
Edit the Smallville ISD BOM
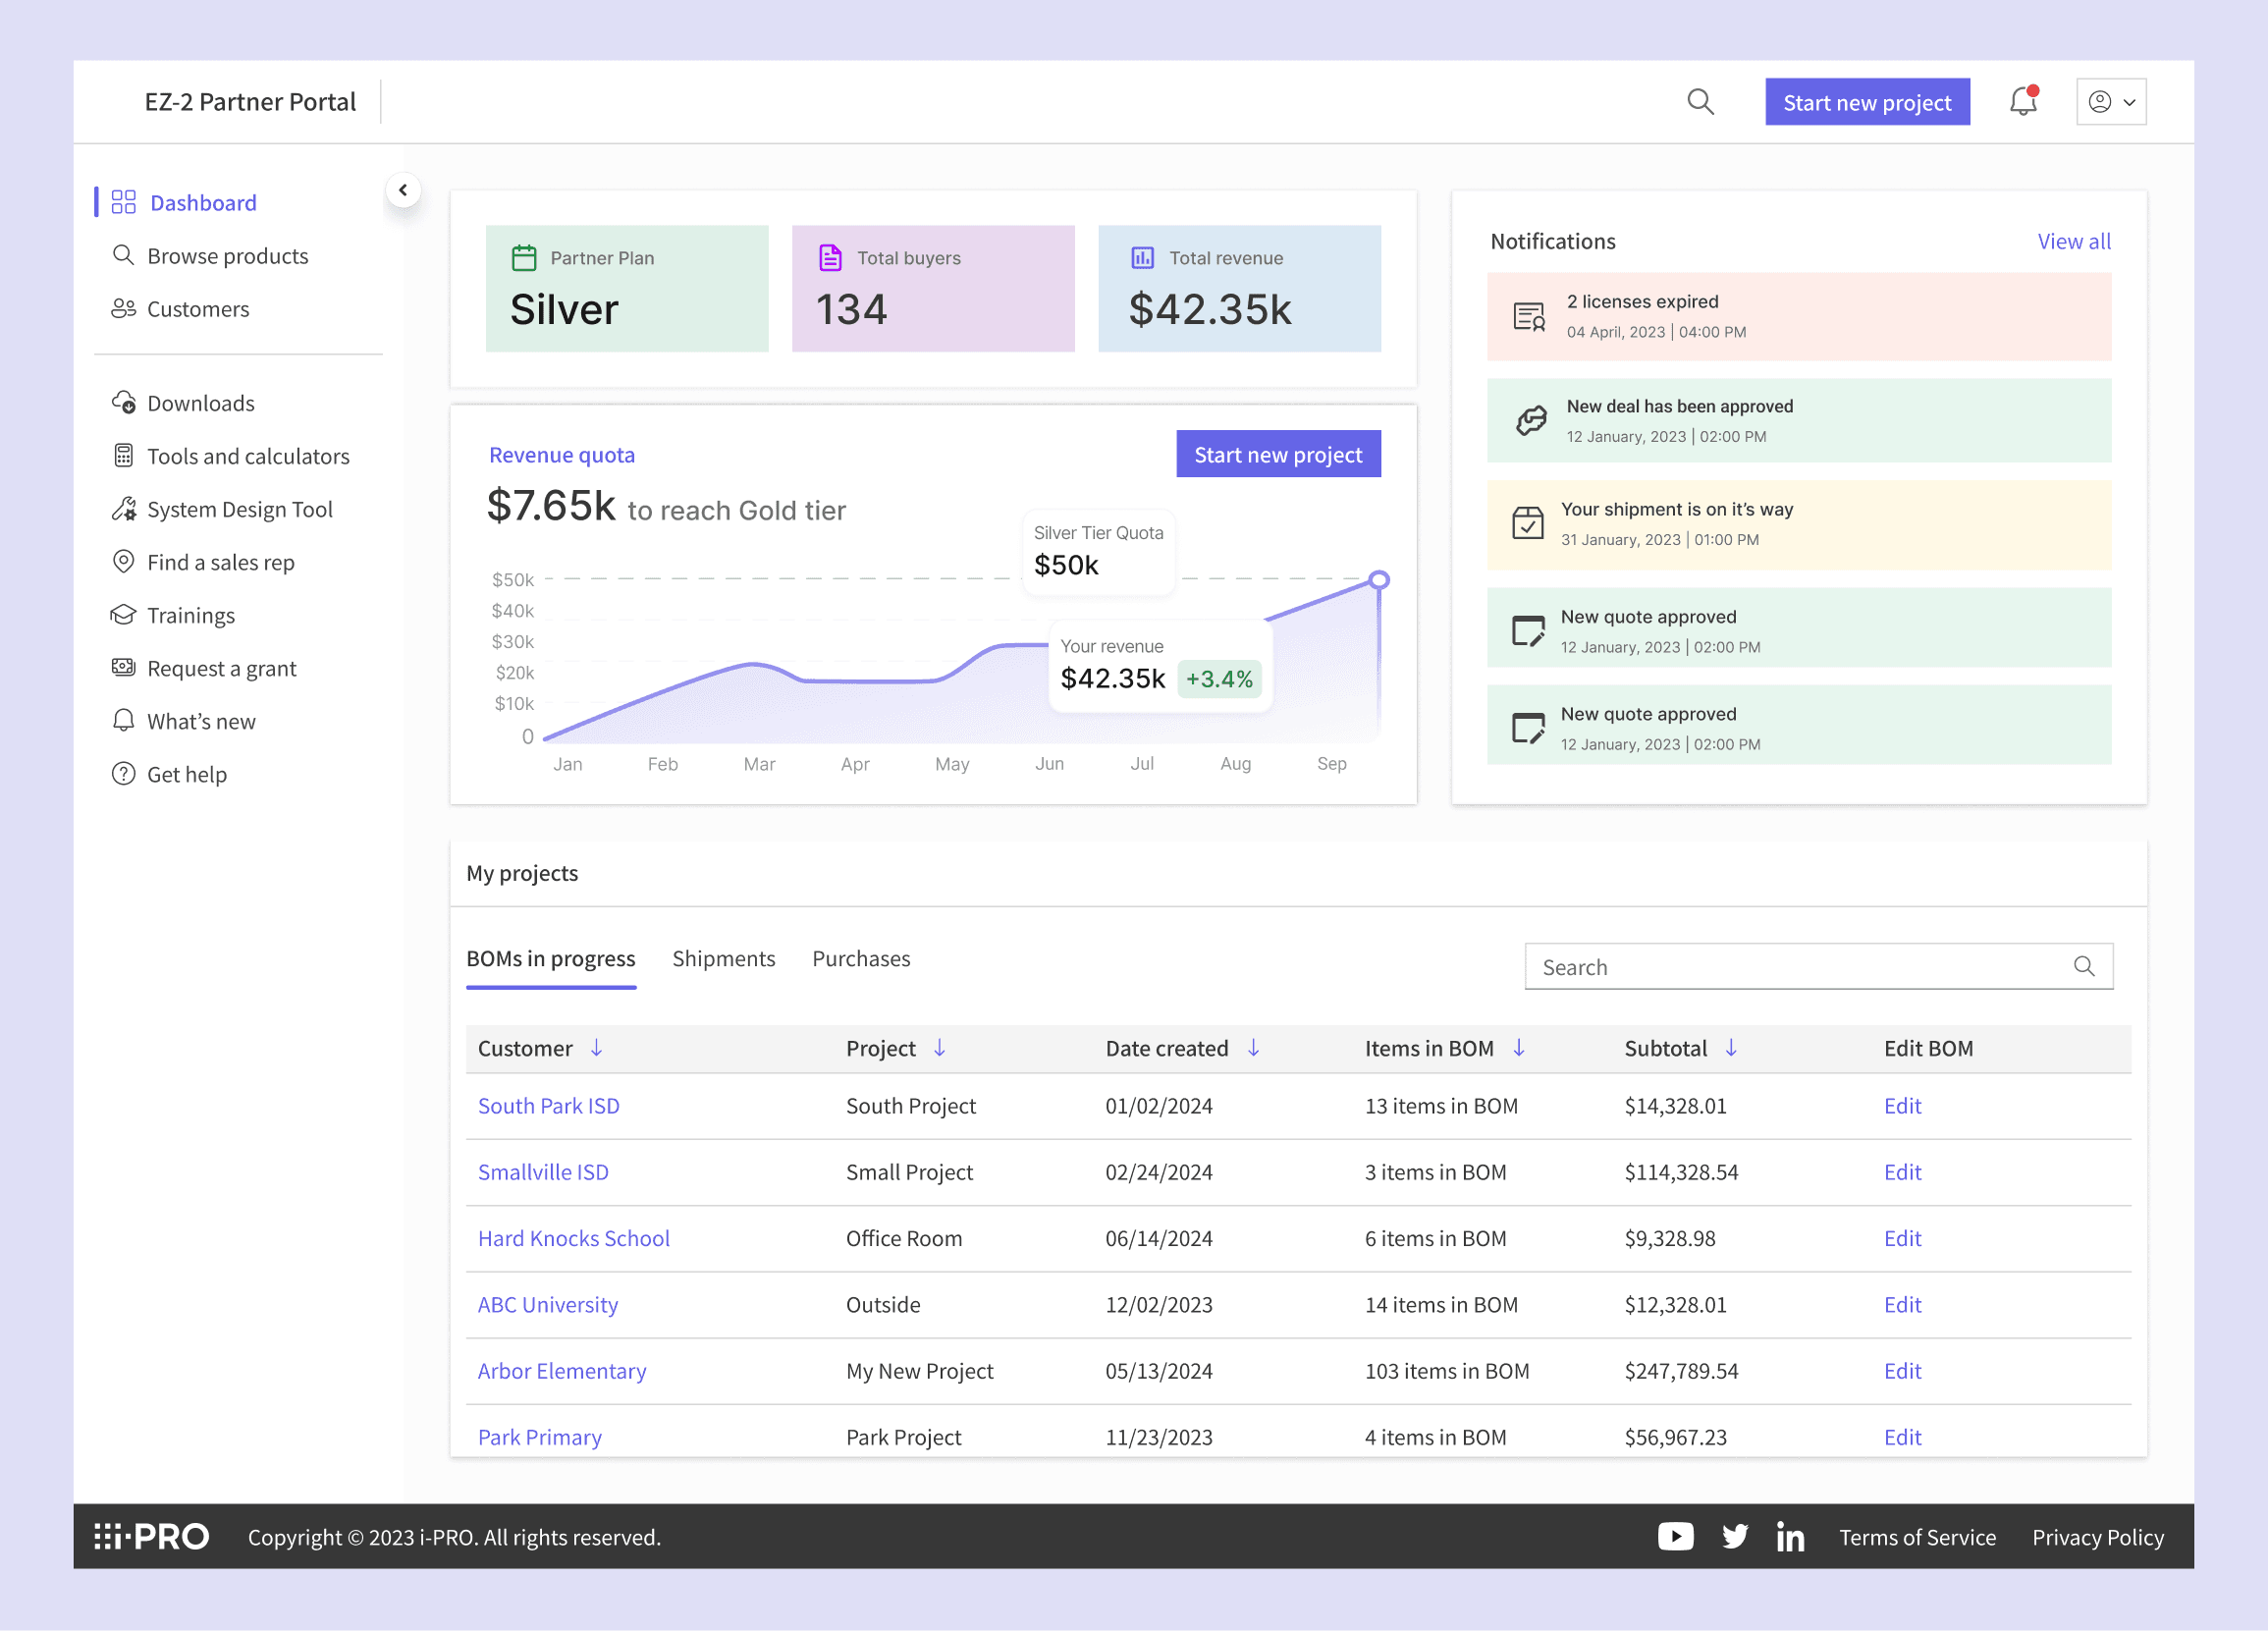click(x=1902, y=1172)
